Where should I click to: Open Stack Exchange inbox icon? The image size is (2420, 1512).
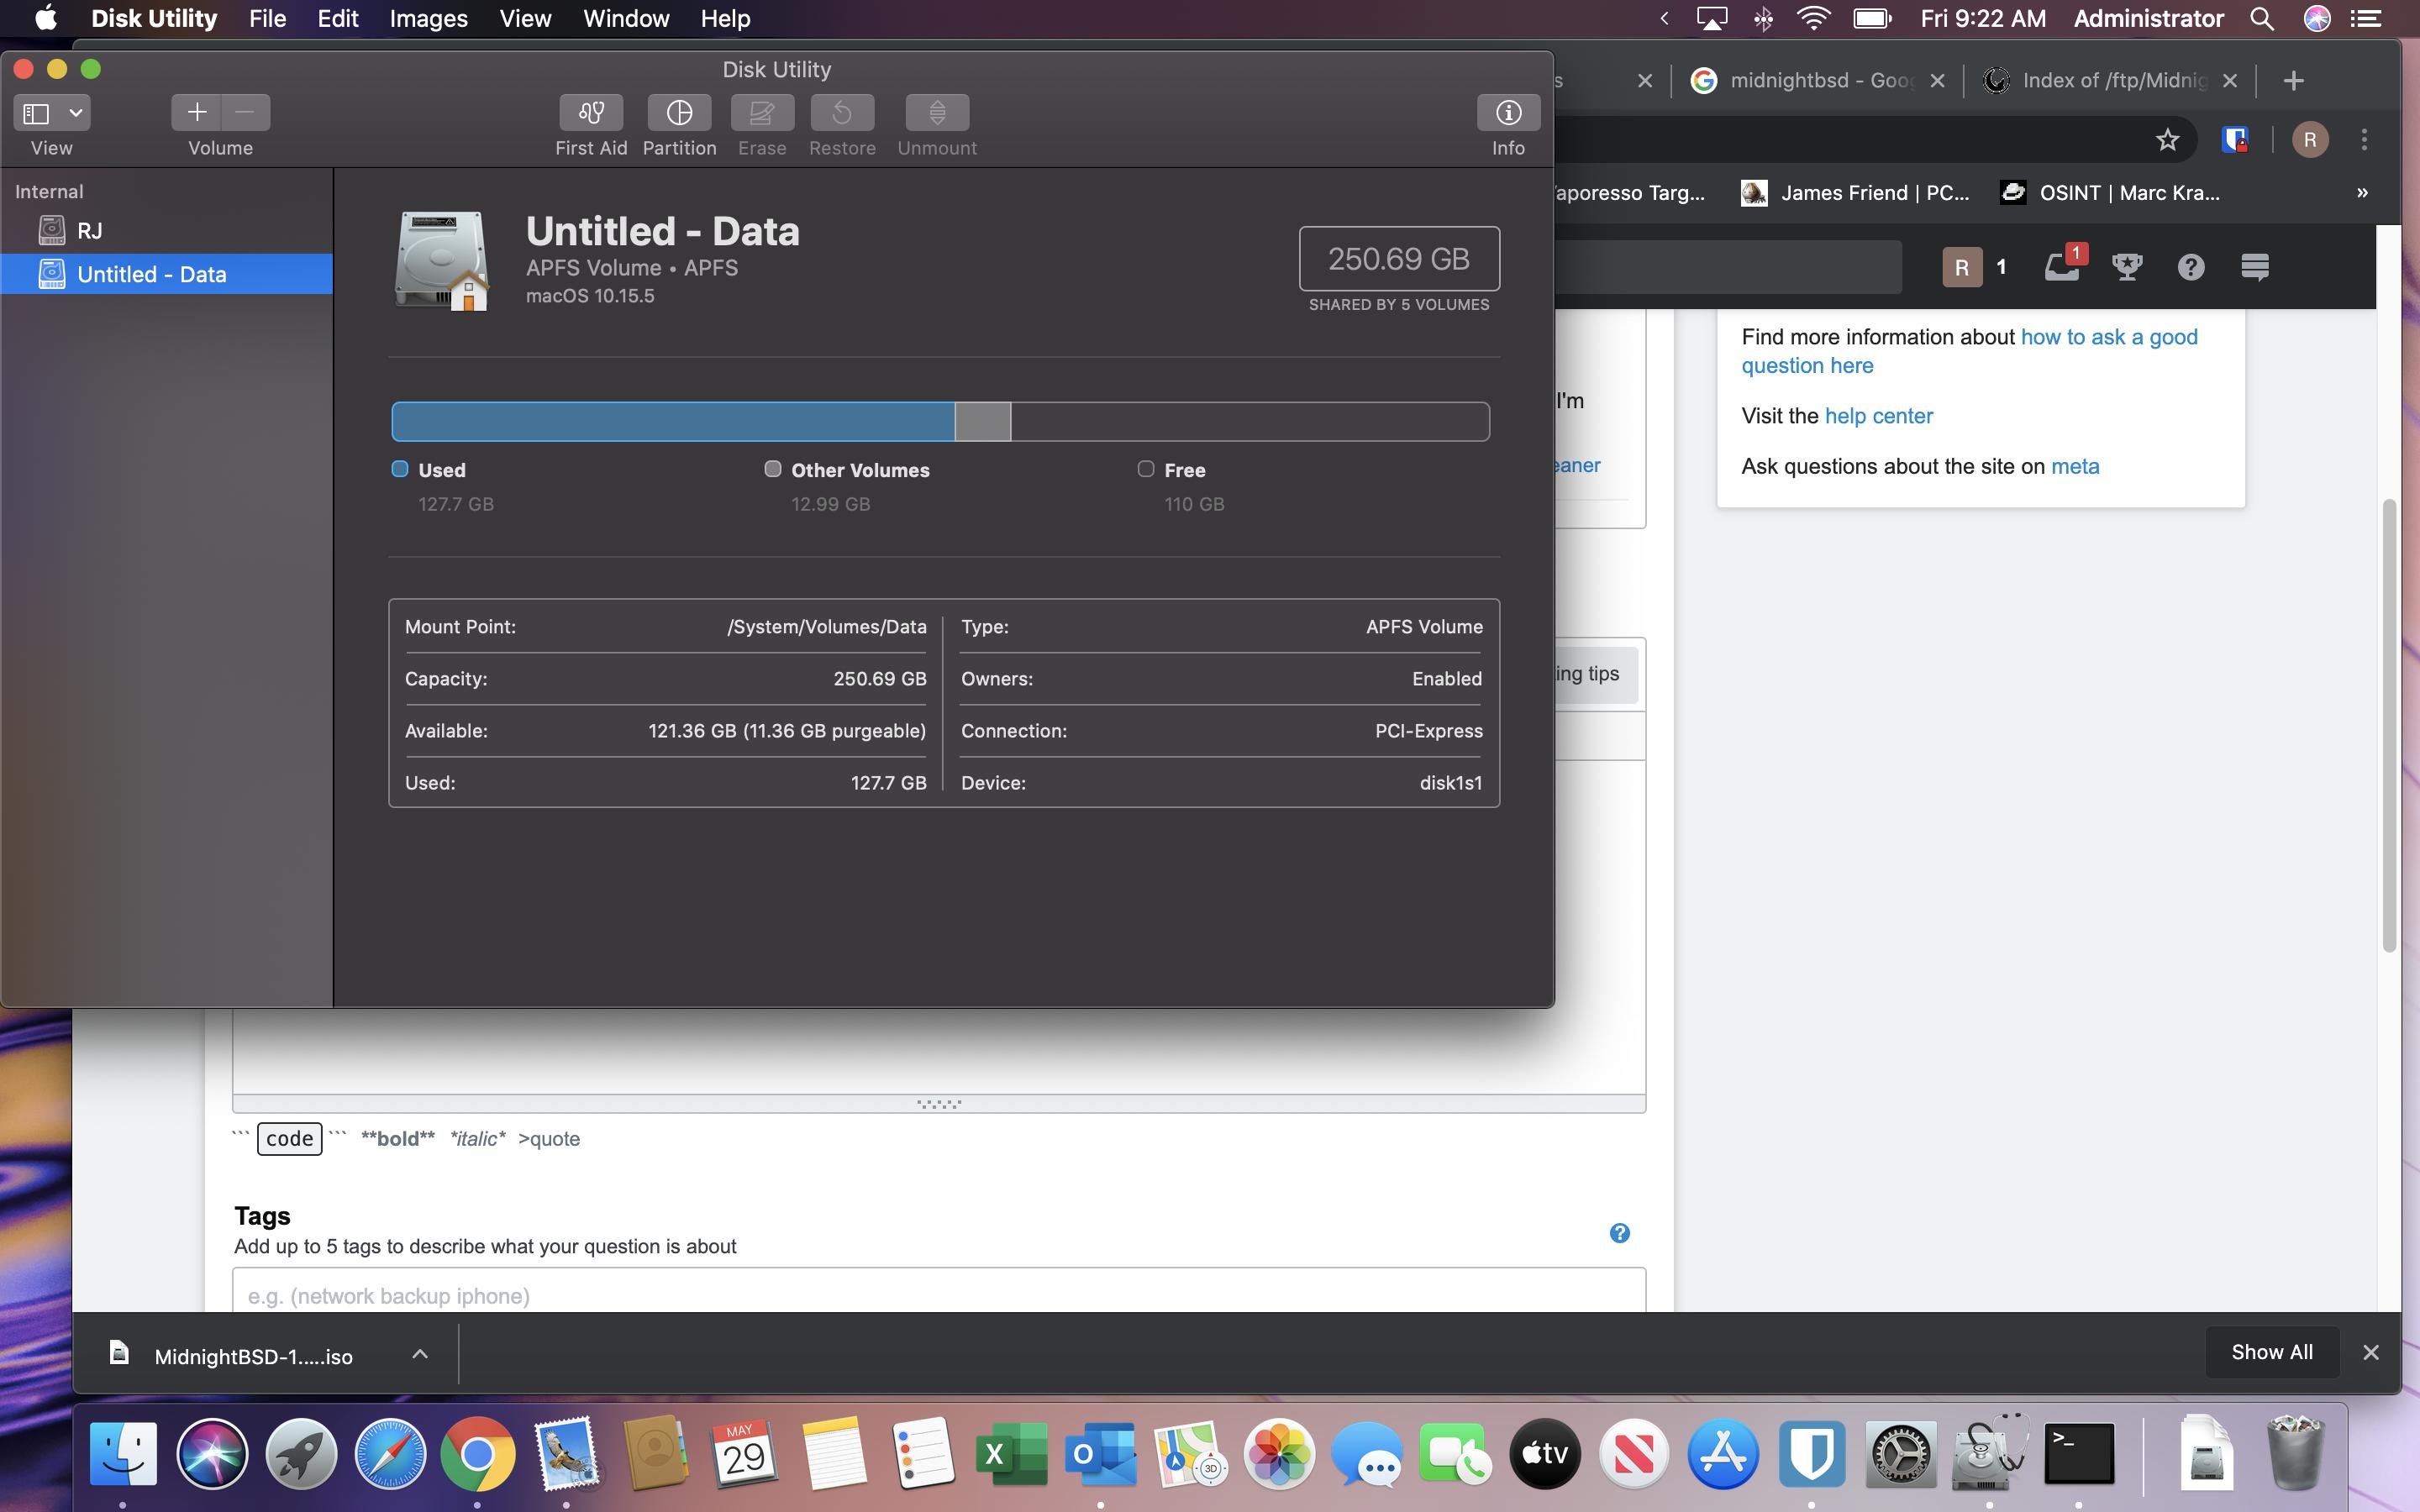pos(2062,266)
